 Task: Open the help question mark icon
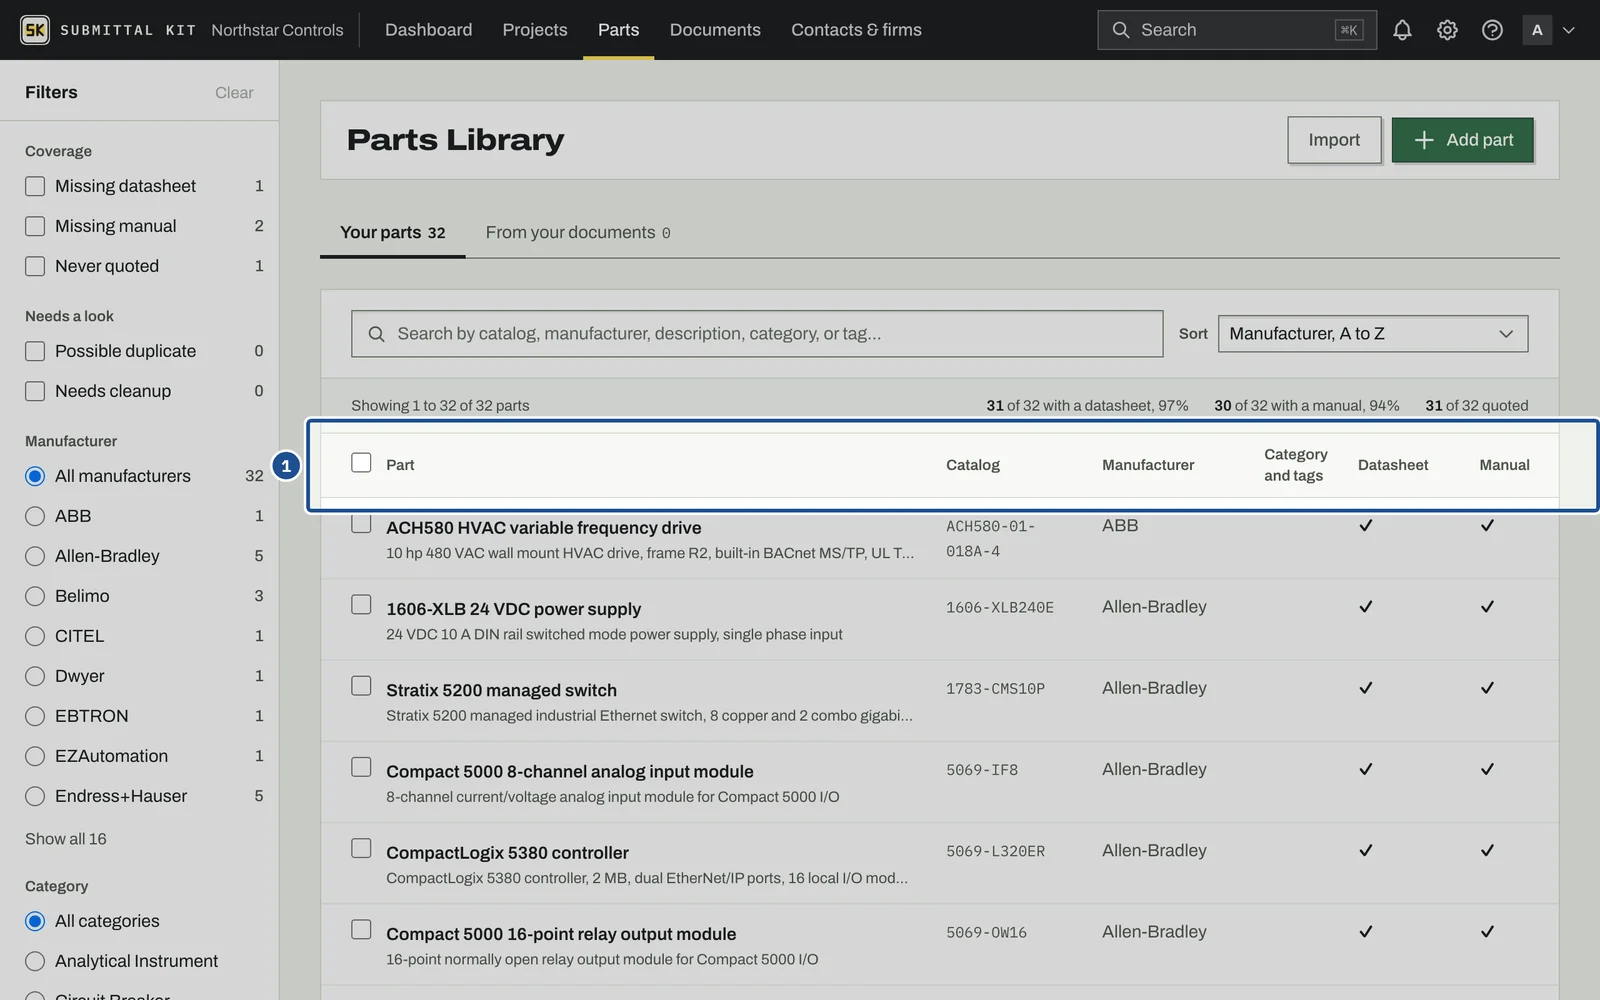coord(1492,30)
